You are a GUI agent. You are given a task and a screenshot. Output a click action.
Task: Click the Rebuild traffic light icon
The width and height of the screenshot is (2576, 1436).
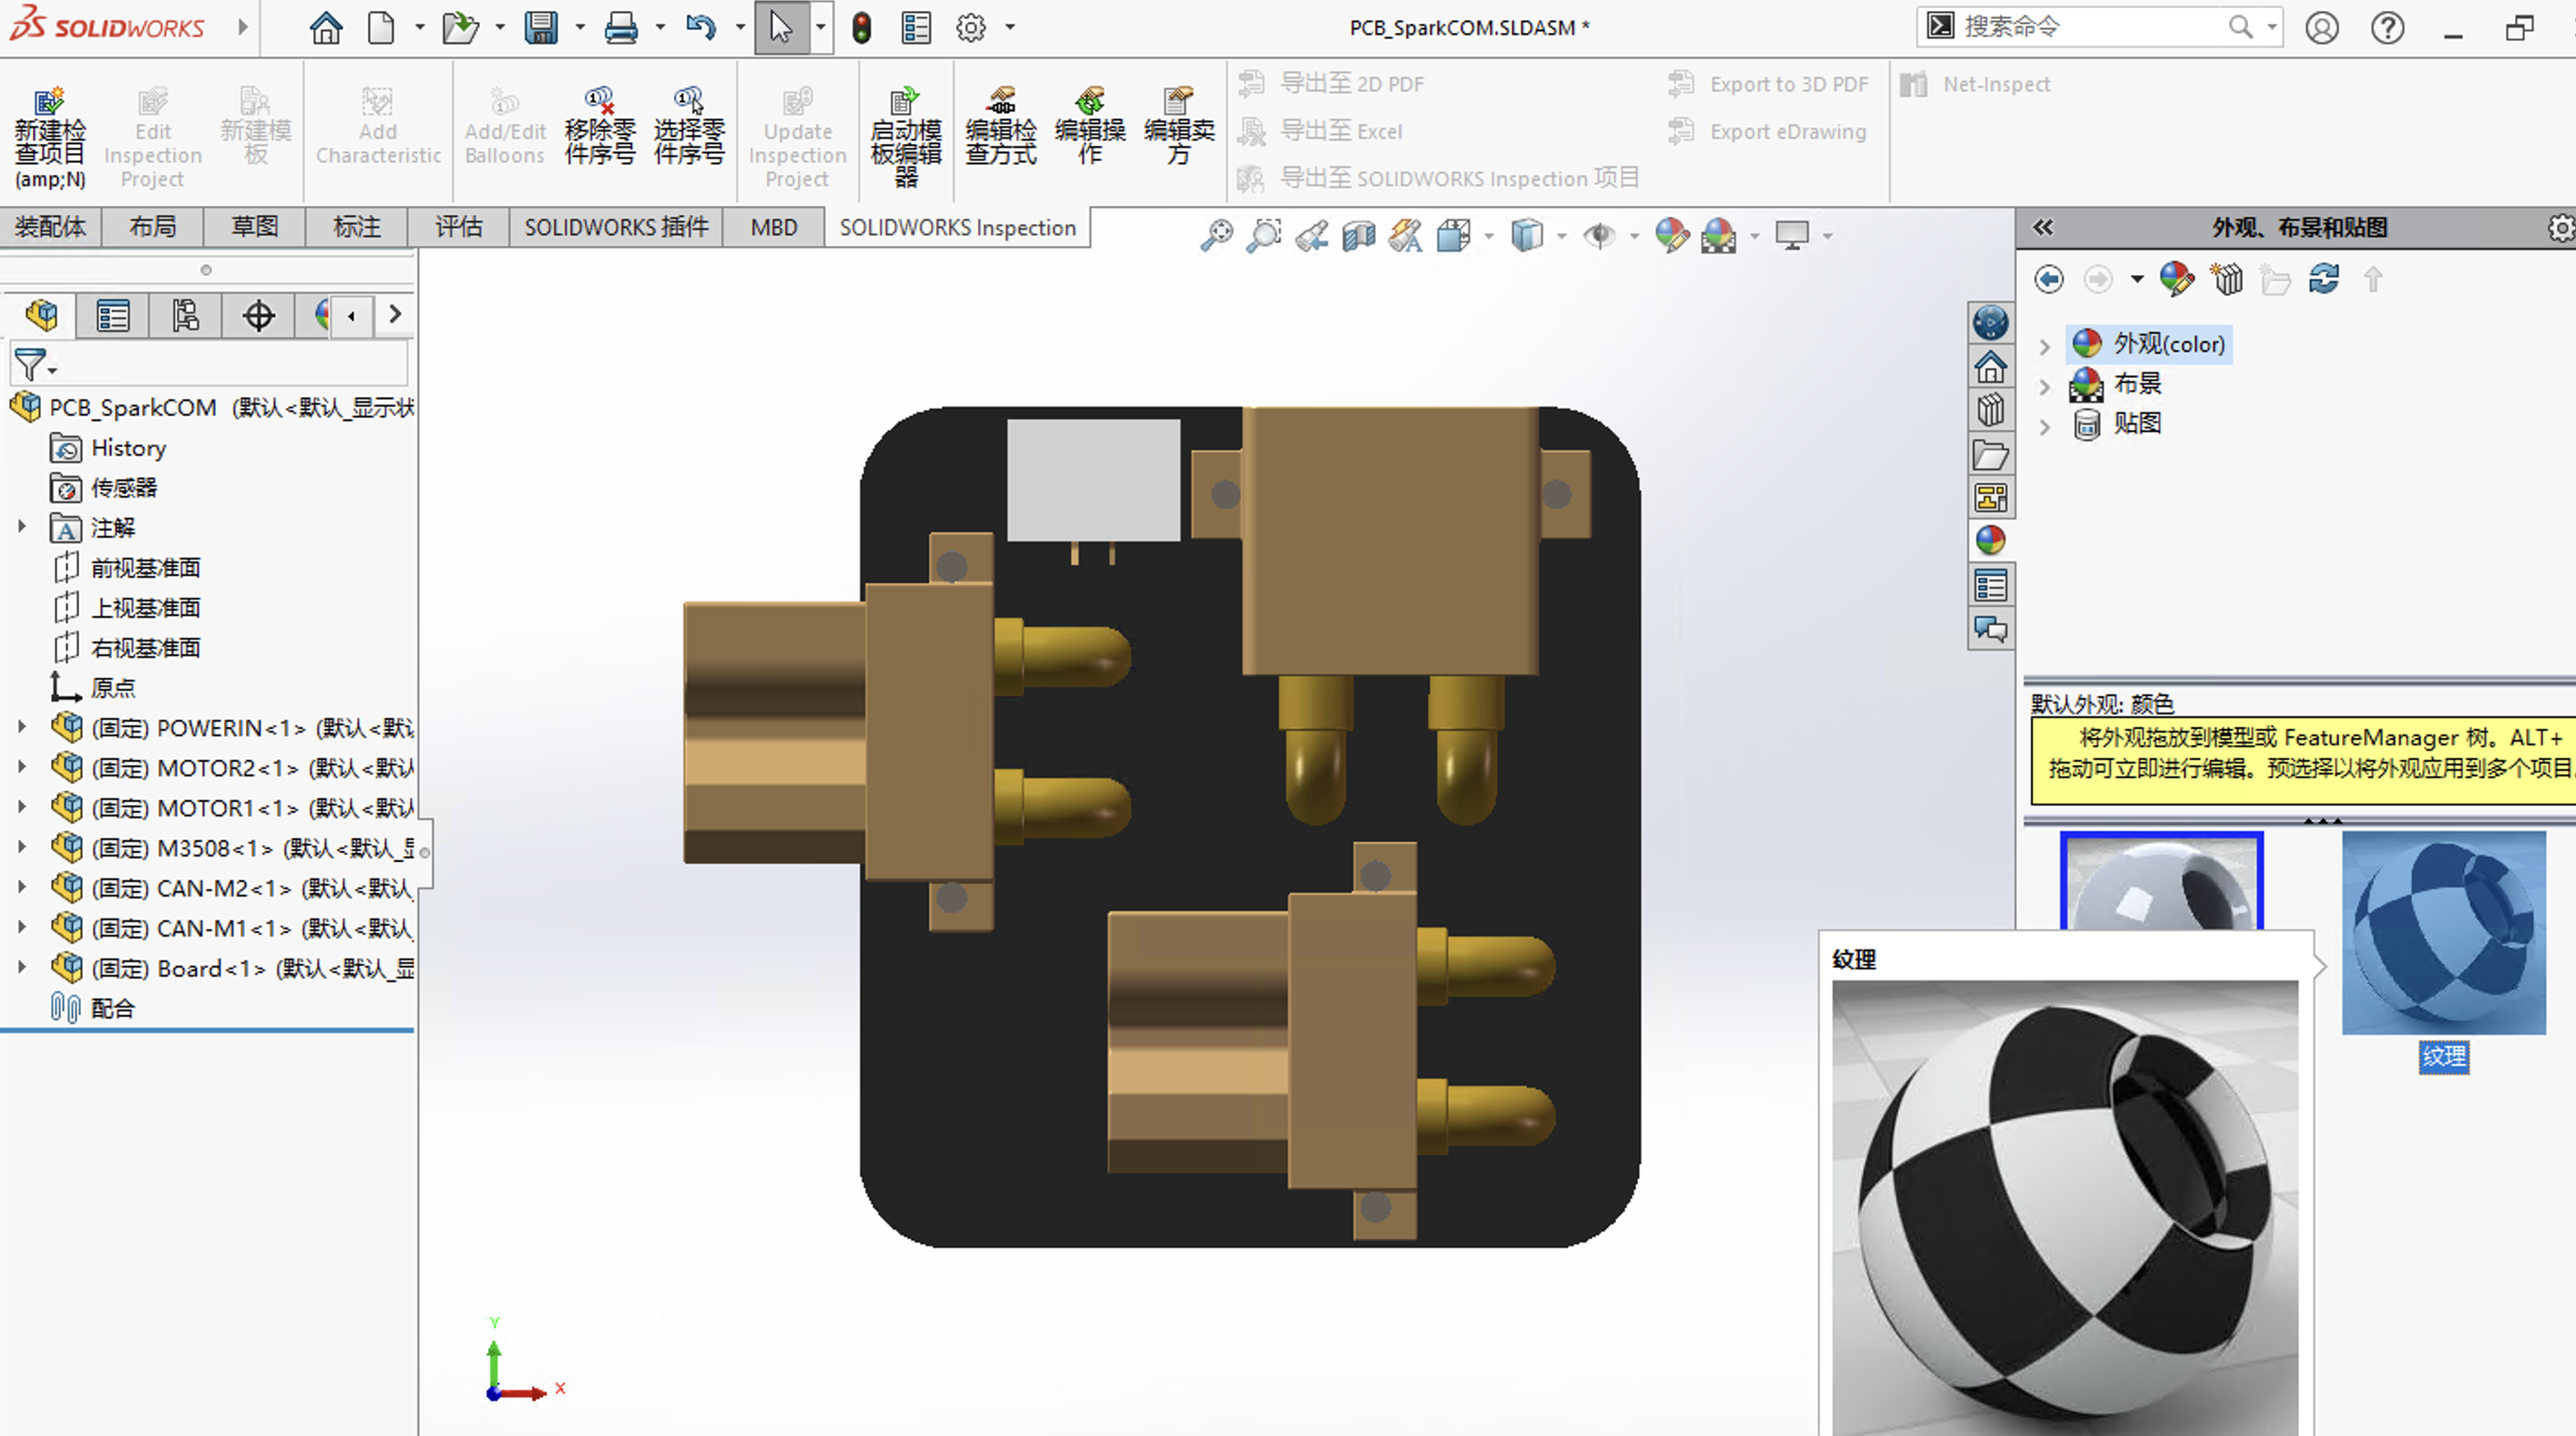pyautogui.click(x=861, y=28)
